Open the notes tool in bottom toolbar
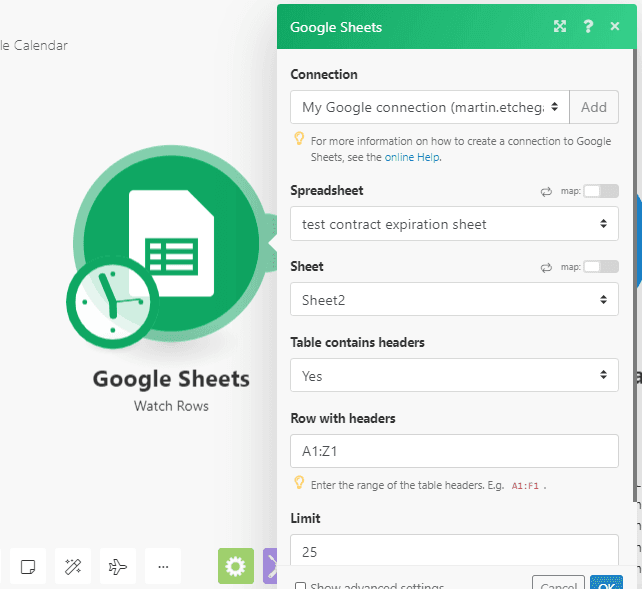The image size is (642, 589). coord(28,567)
